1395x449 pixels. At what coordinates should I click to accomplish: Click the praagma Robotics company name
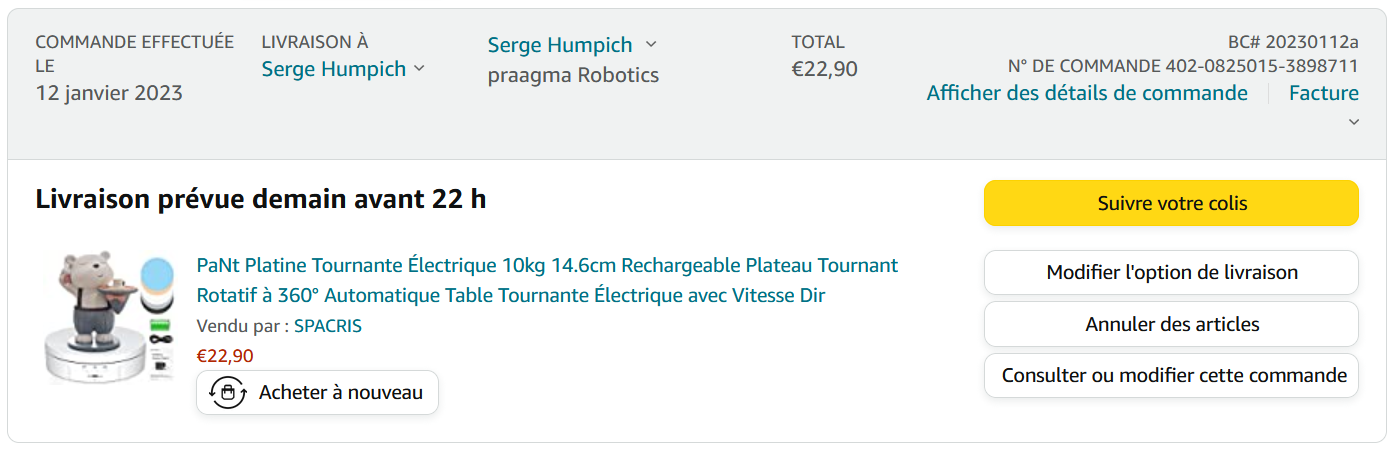point(573,75)
